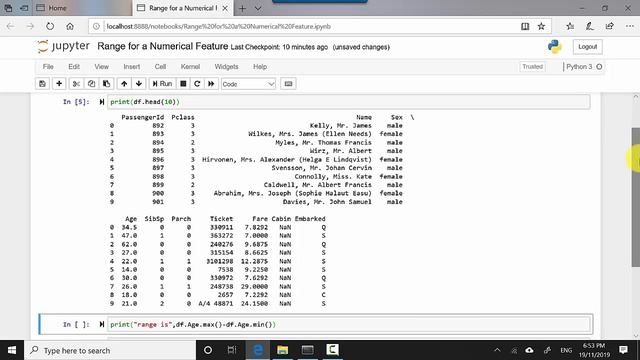This screenshot has height=360, width=640.
Task: Cut selected cells with the scissors icon
Action: [76, 84]
